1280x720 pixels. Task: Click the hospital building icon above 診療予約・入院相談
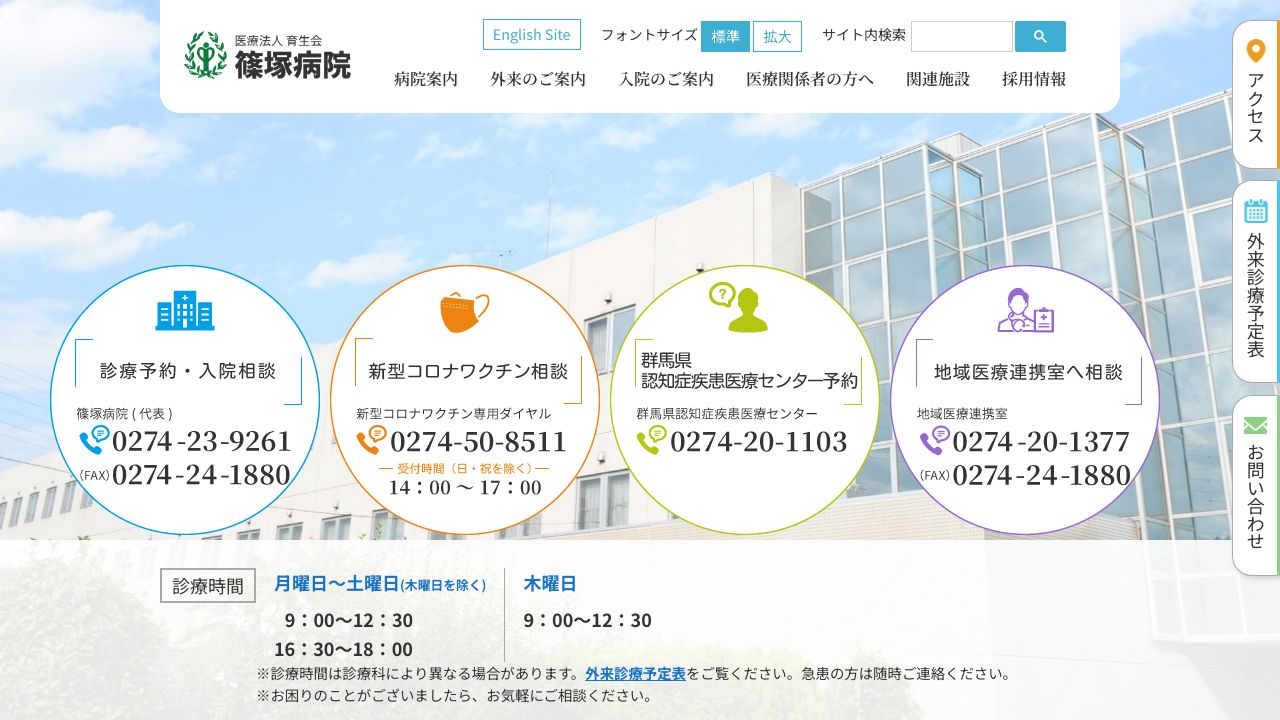(185, 311)
